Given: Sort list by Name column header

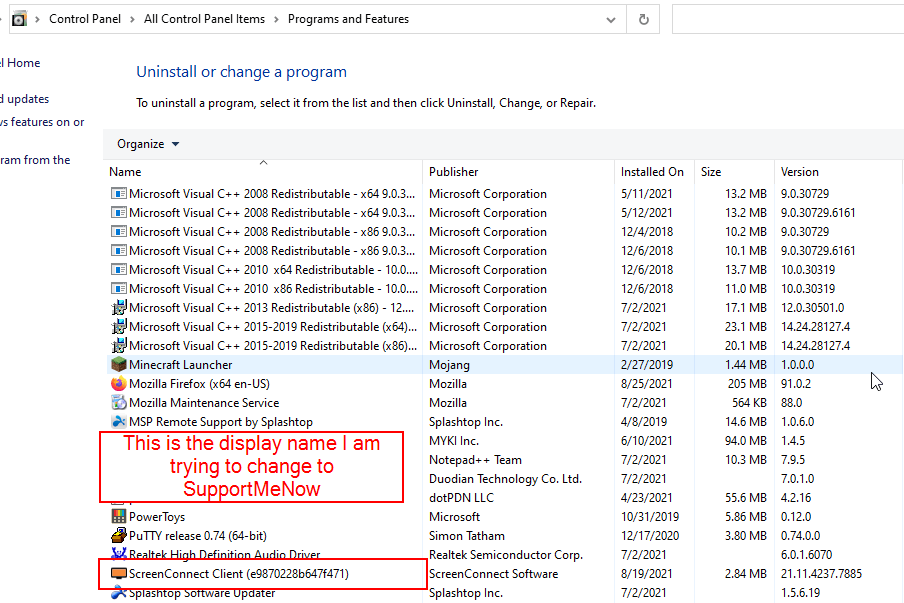Looking at the screenshot, I should 265,172.
